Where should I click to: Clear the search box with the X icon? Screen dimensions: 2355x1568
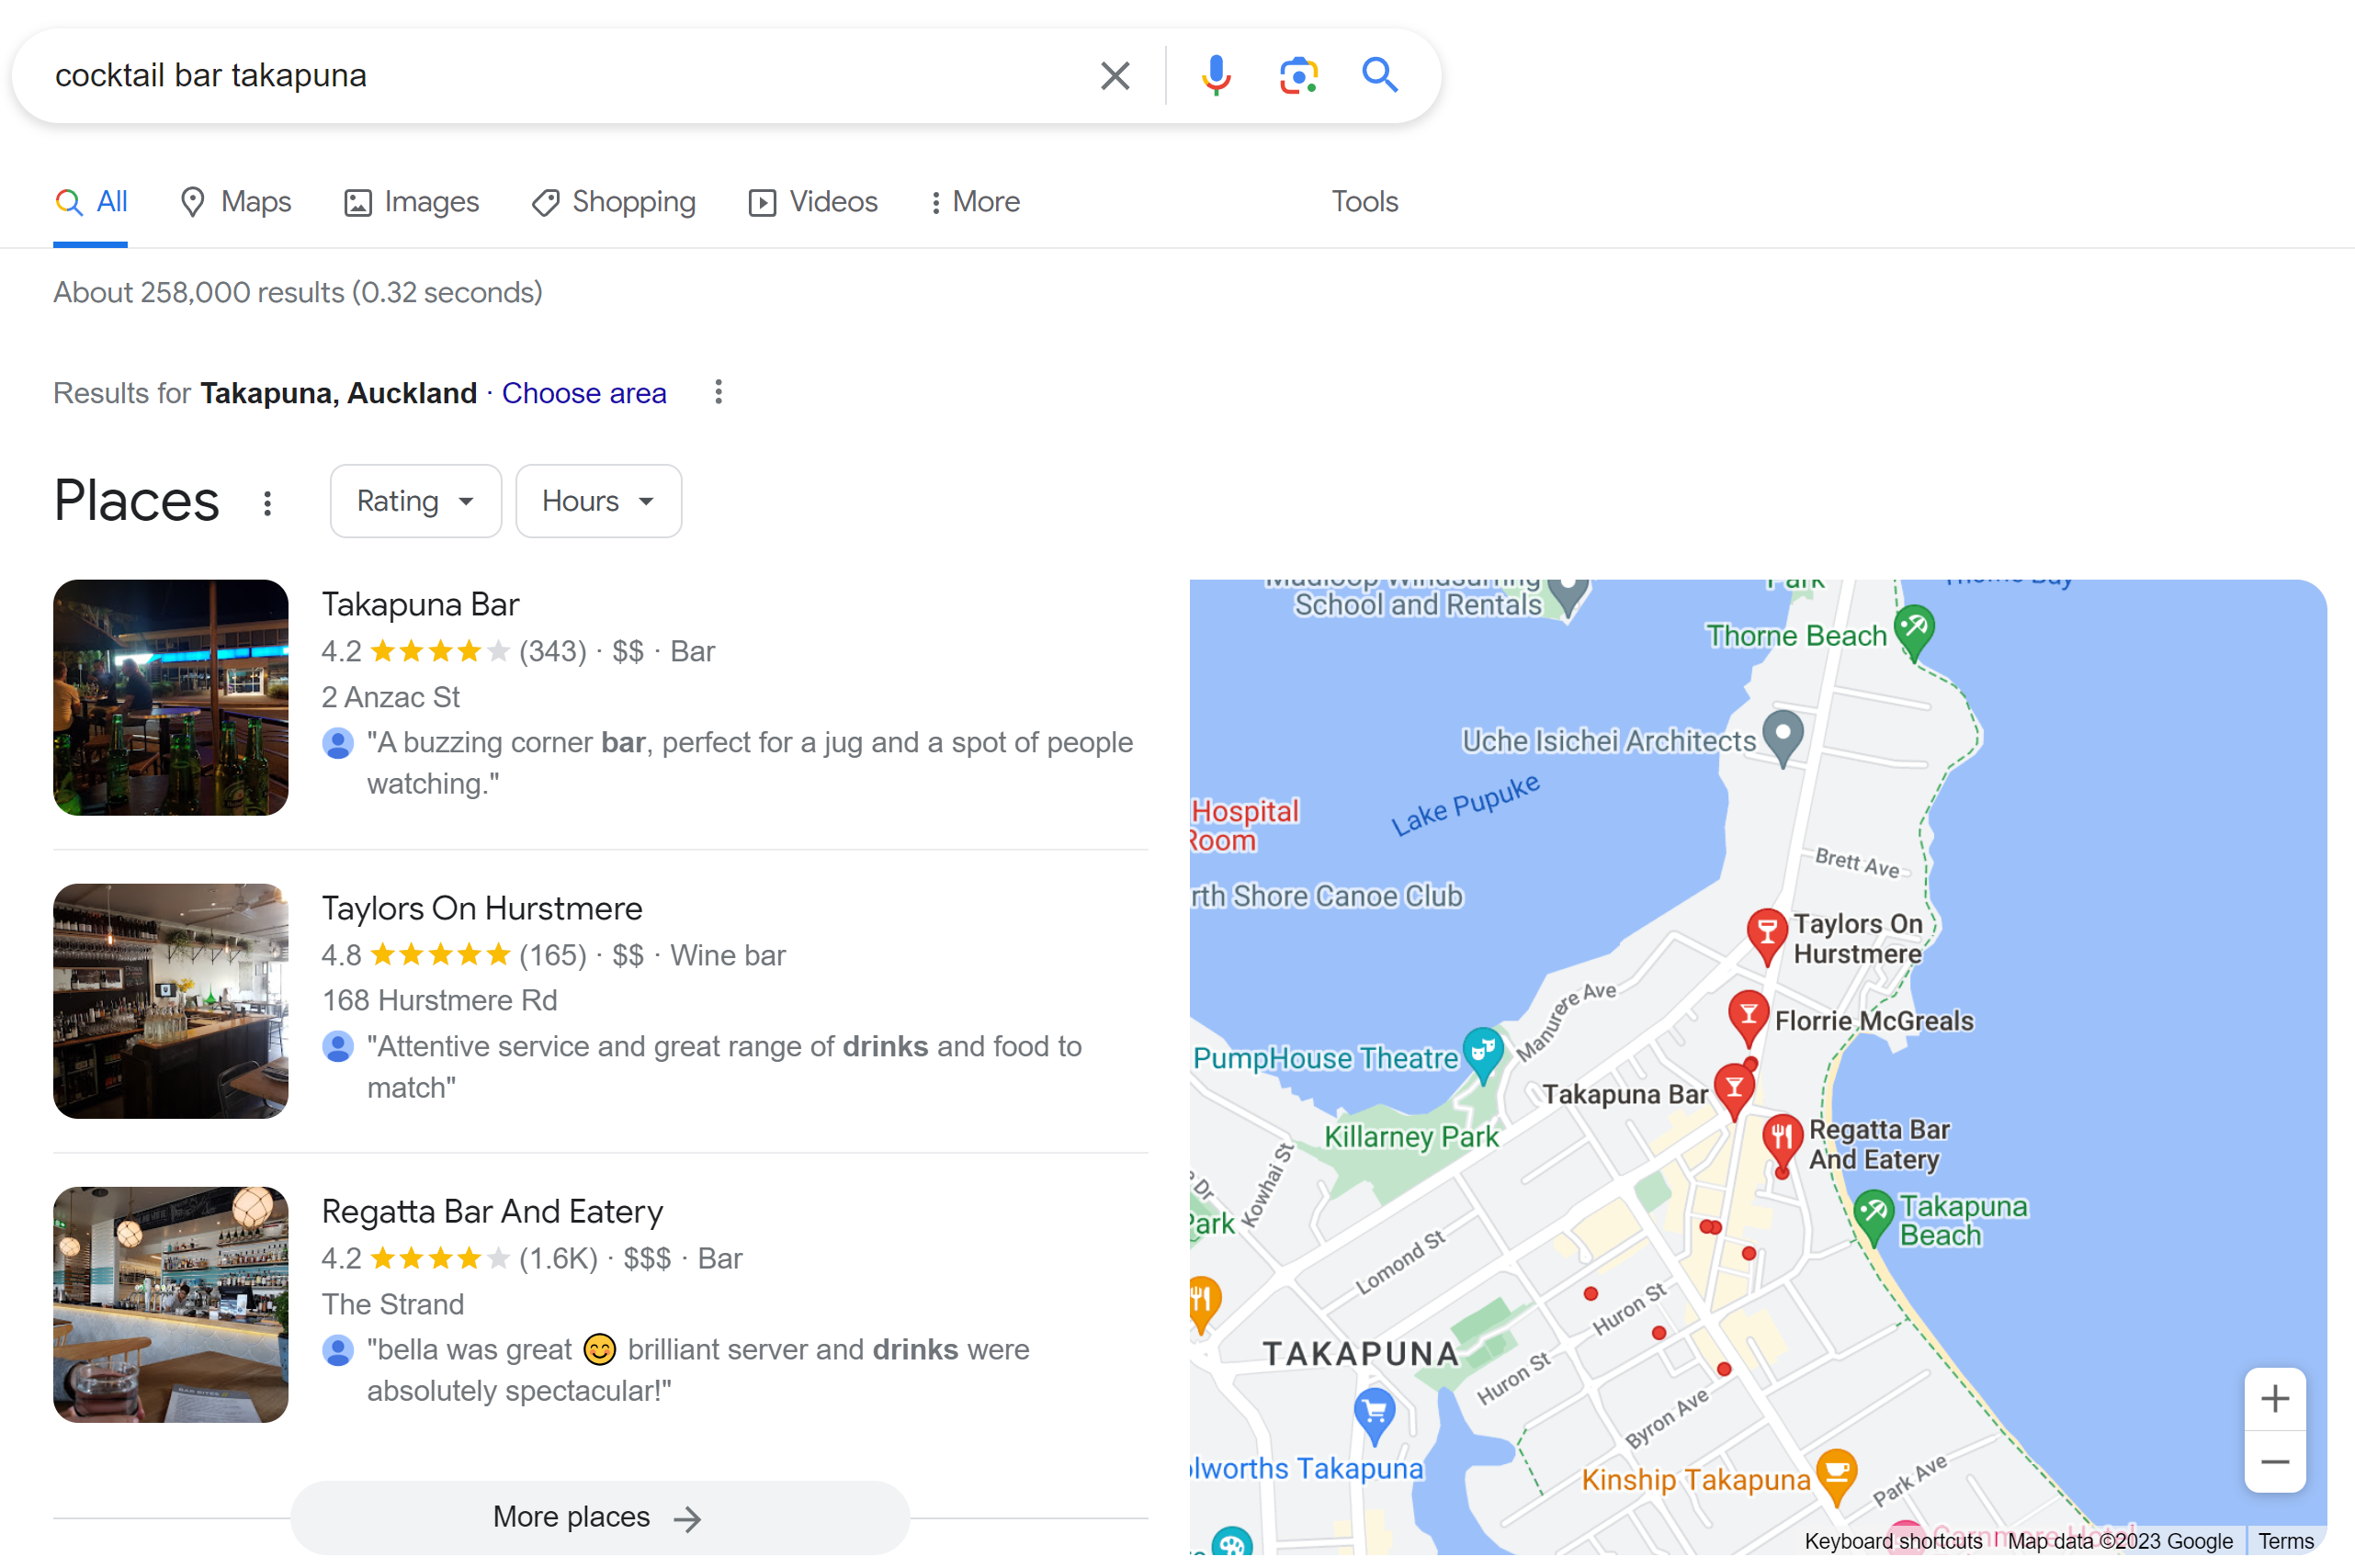tap(1115, 75)
